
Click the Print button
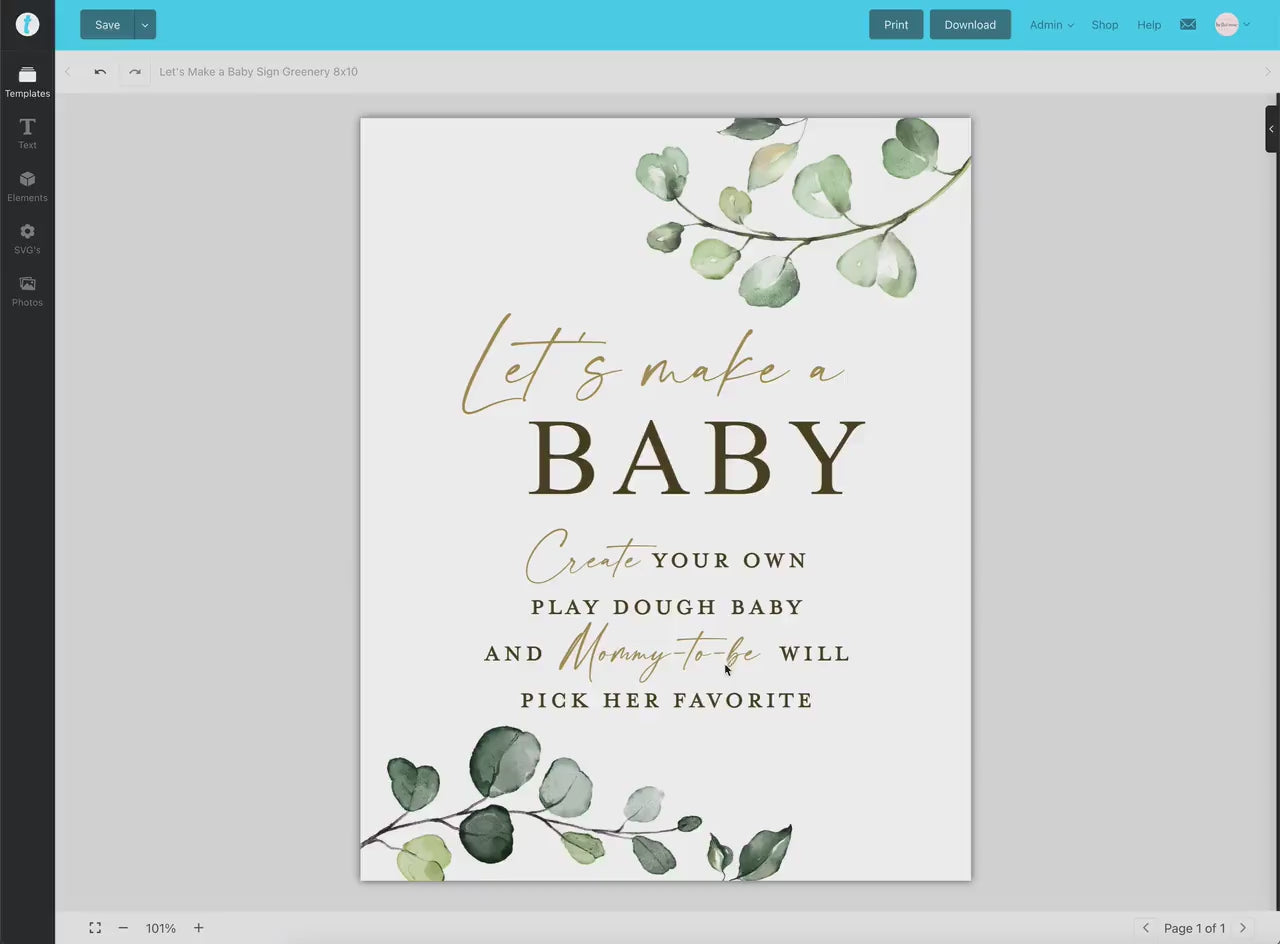[x=896, y=25]
